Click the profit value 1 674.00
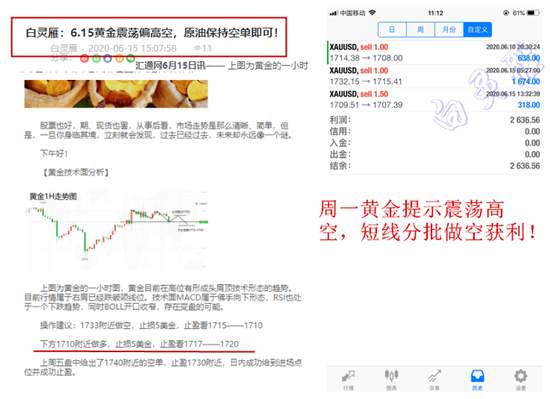Image resolution: width=550 pixels, height=399 pixels. click(x=526, y=82)
